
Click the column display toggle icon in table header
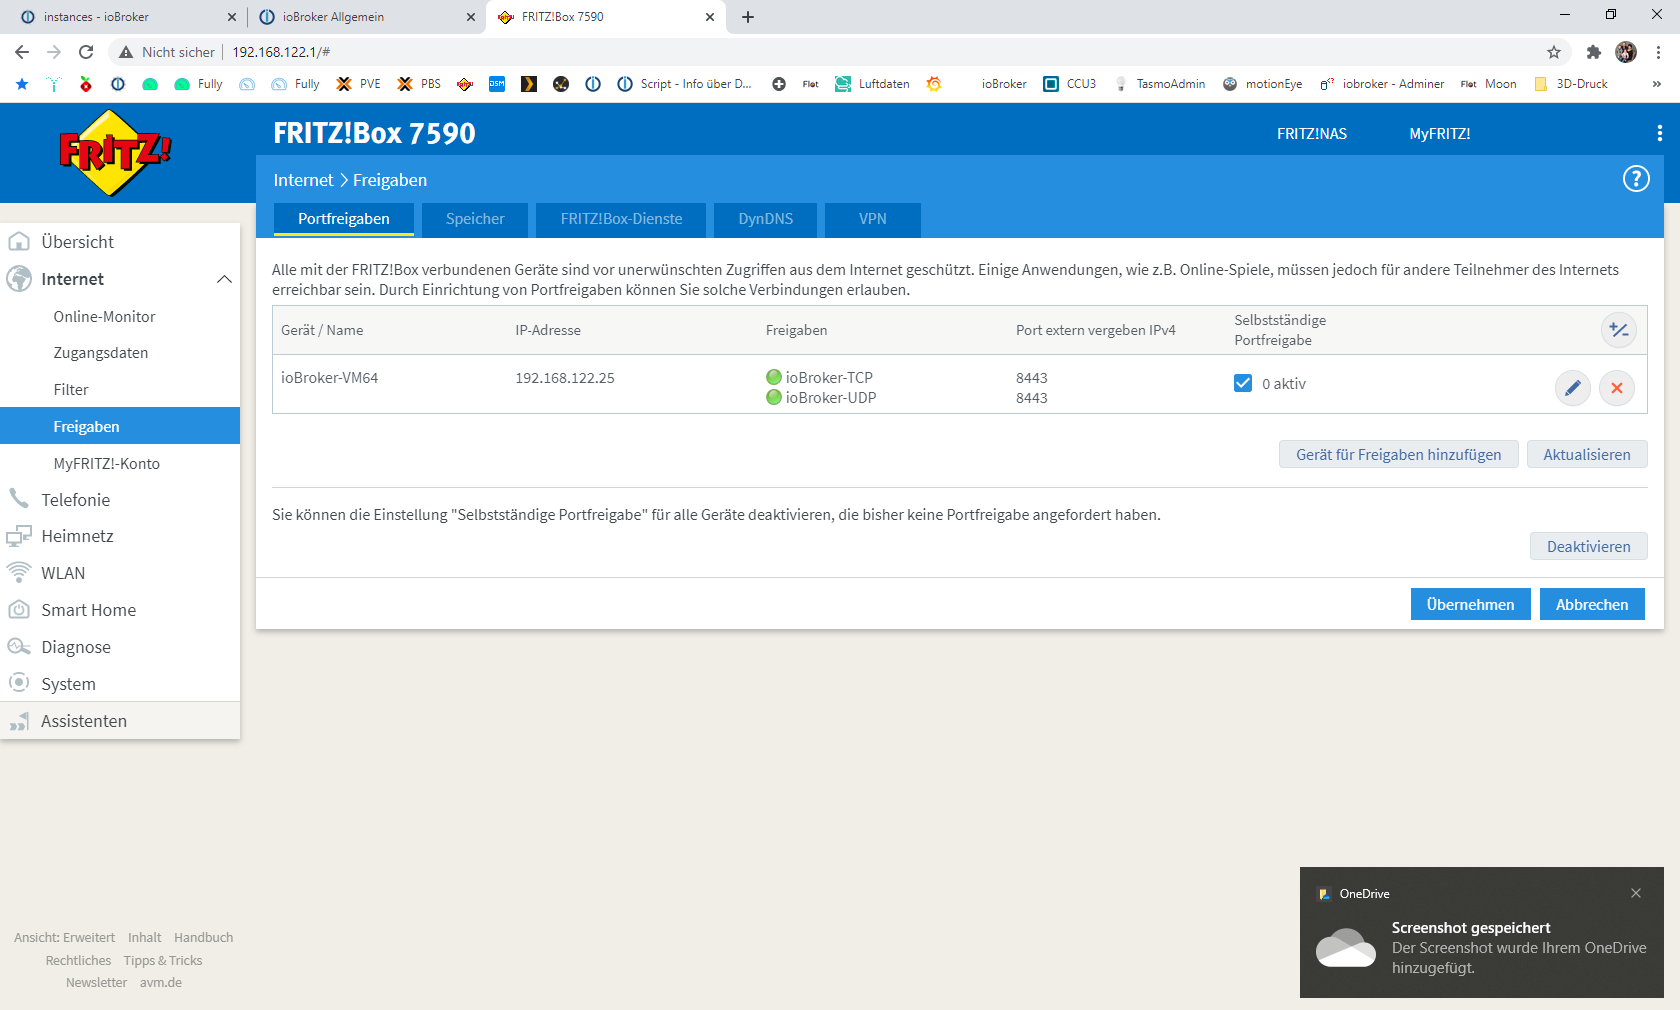tap(1619, 330)
